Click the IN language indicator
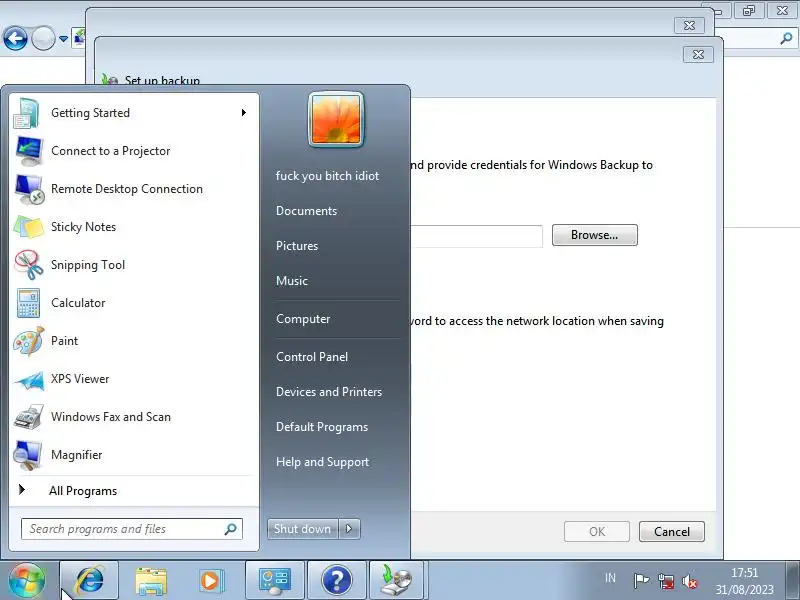Screen dimensions: 800x600 pos(610,578)
